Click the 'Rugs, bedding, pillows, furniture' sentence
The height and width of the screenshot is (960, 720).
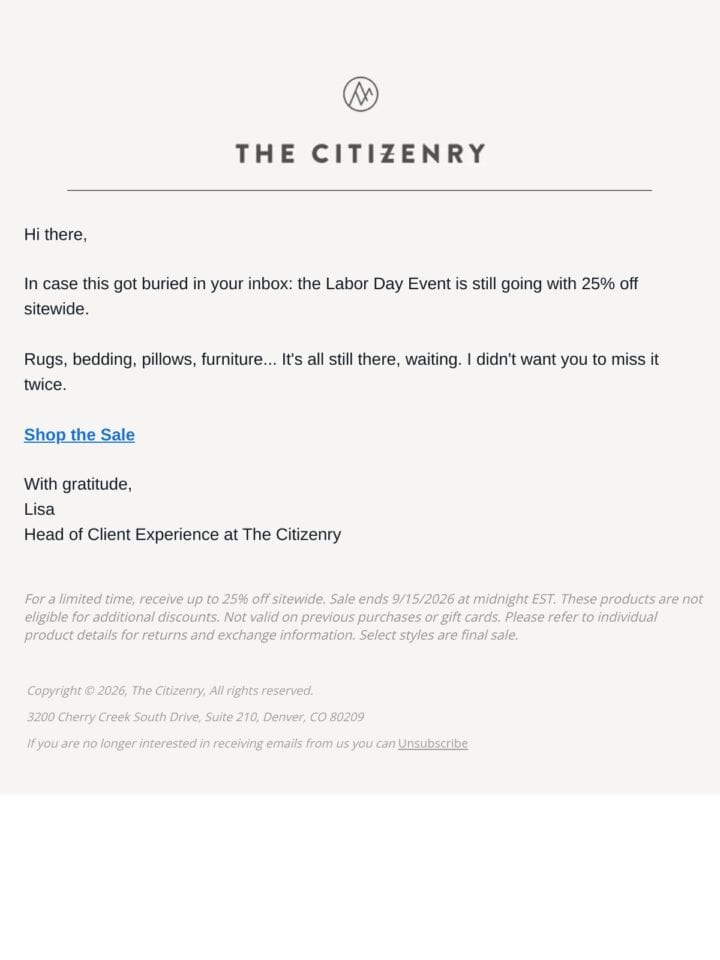[x=341, y=372]
